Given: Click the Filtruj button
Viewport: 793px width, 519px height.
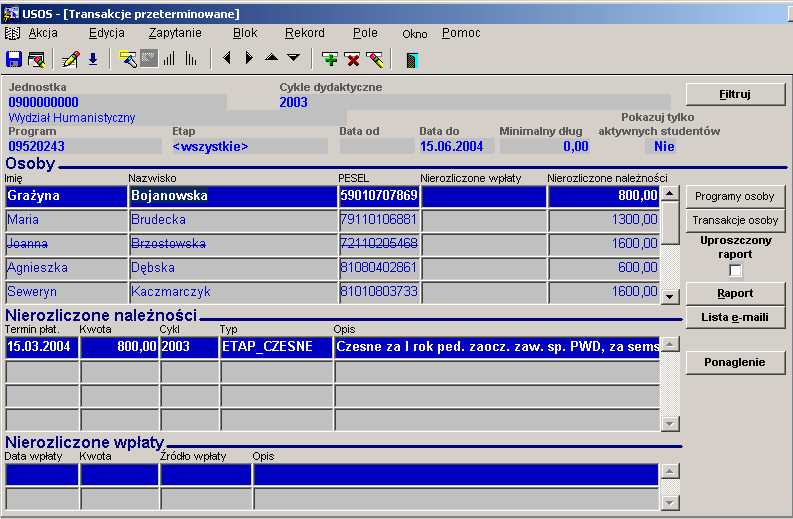Looking at the screenshot, I should 735,94.
